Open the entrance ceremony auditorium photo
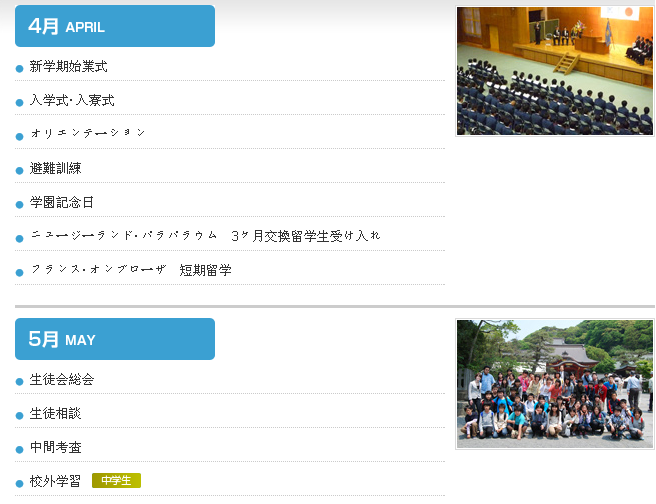The height and width of the screenshot is (504, 656). pyautogui.click(x=555, y=71)
